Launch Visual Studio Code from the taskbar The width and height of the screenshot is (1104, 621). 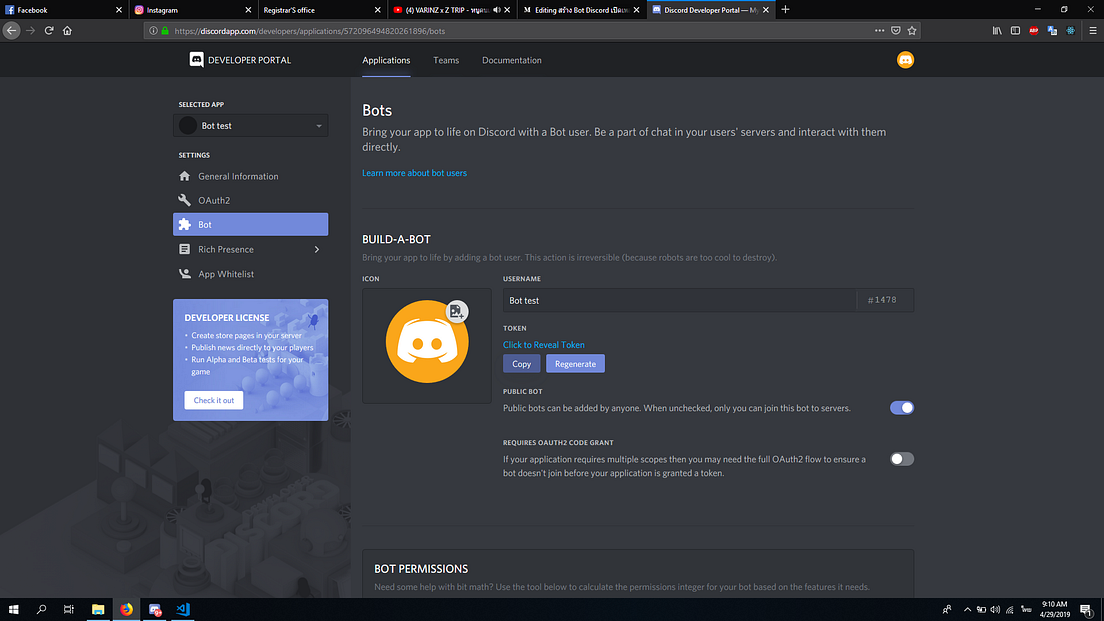coord(183,609)
